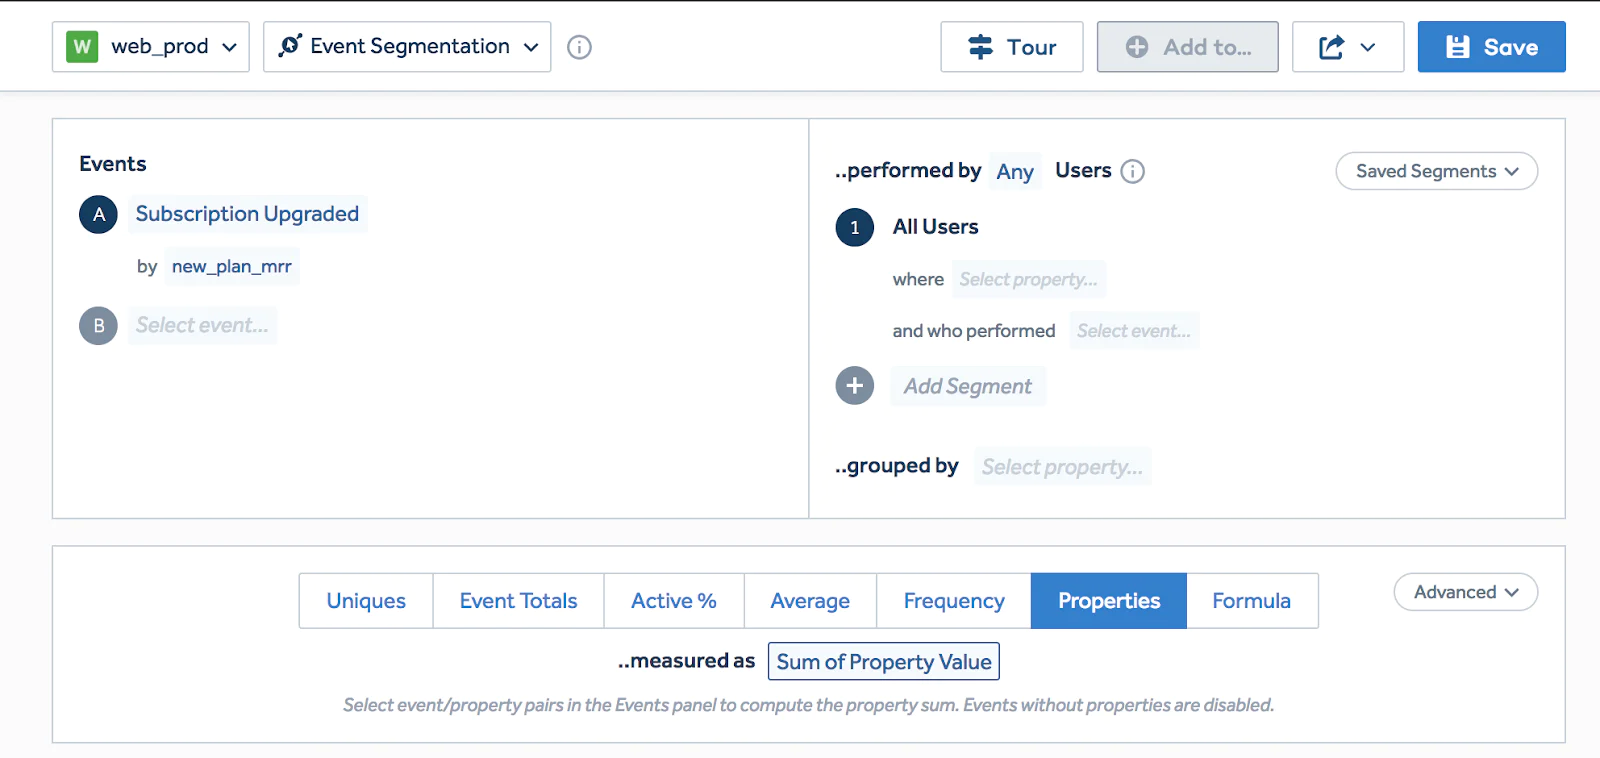Click the Save button
The width and height of the screenshot is (1600, 758).
[x=1491, y=47]
